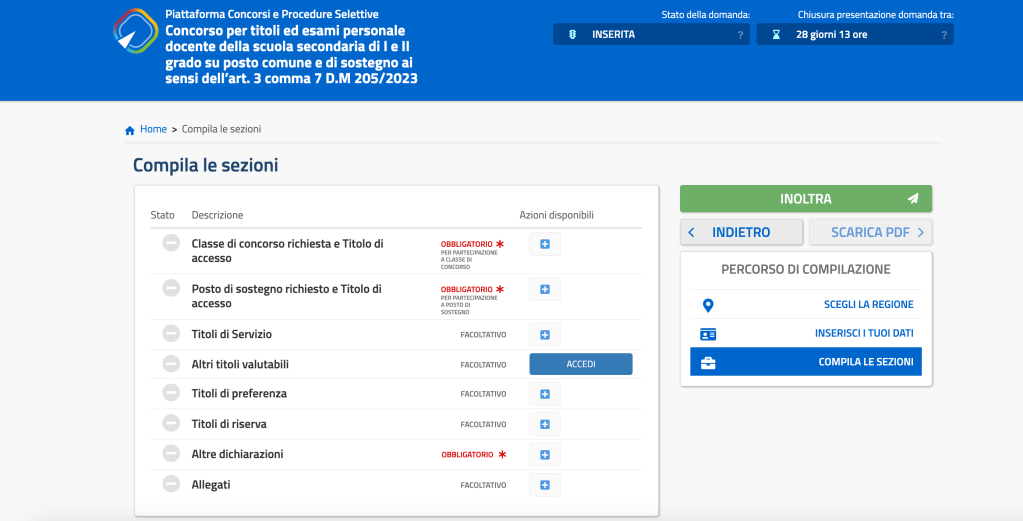Click 'Posto di sostegno richiesto e Titolo di accesso' text
Screen dimensions: 1023x521
[286, 296]
